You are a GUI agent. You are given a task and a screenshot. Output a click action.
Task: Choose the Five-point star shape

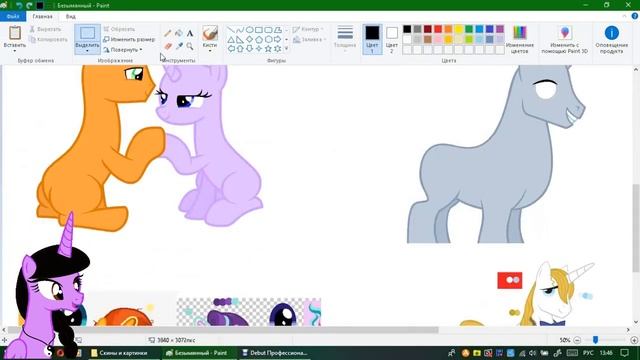268,49
